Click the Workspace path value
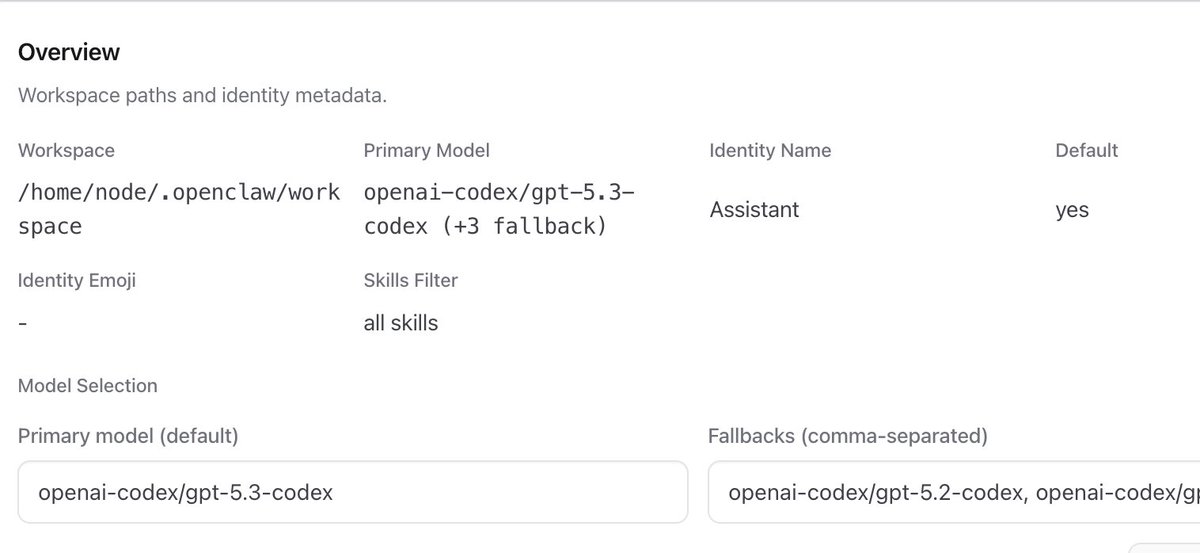Viewport: 1200px width, 553px height. click(180, 209)
